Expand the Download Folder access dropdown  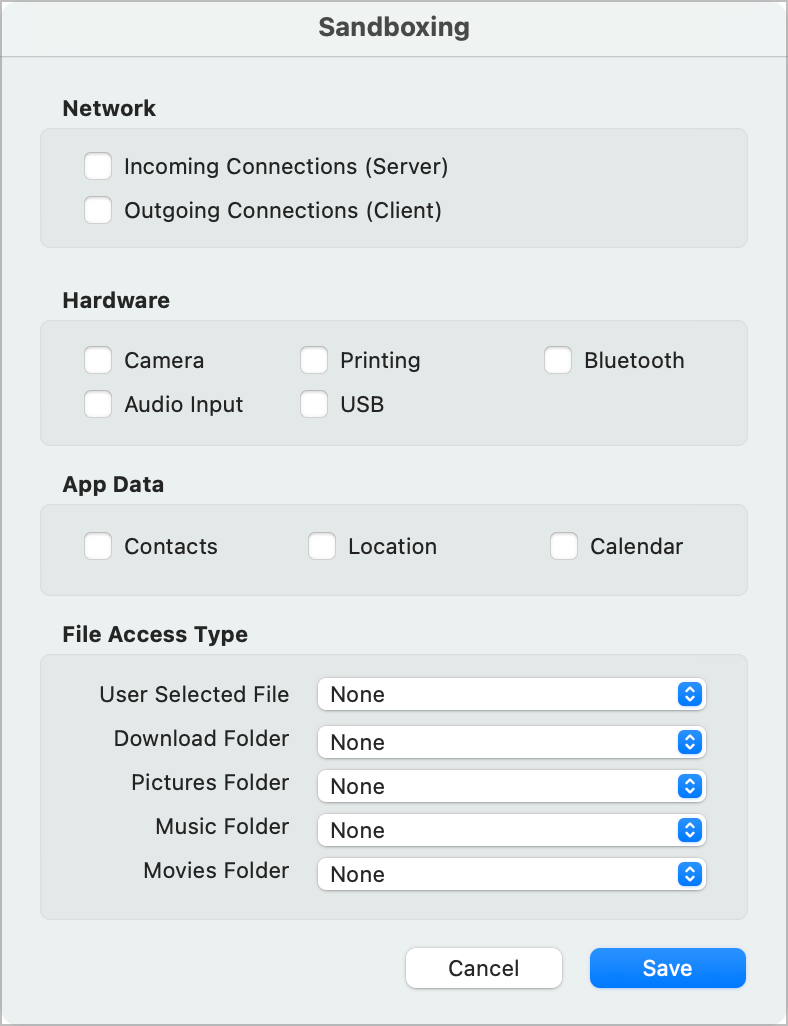click(x=511, y=742)
